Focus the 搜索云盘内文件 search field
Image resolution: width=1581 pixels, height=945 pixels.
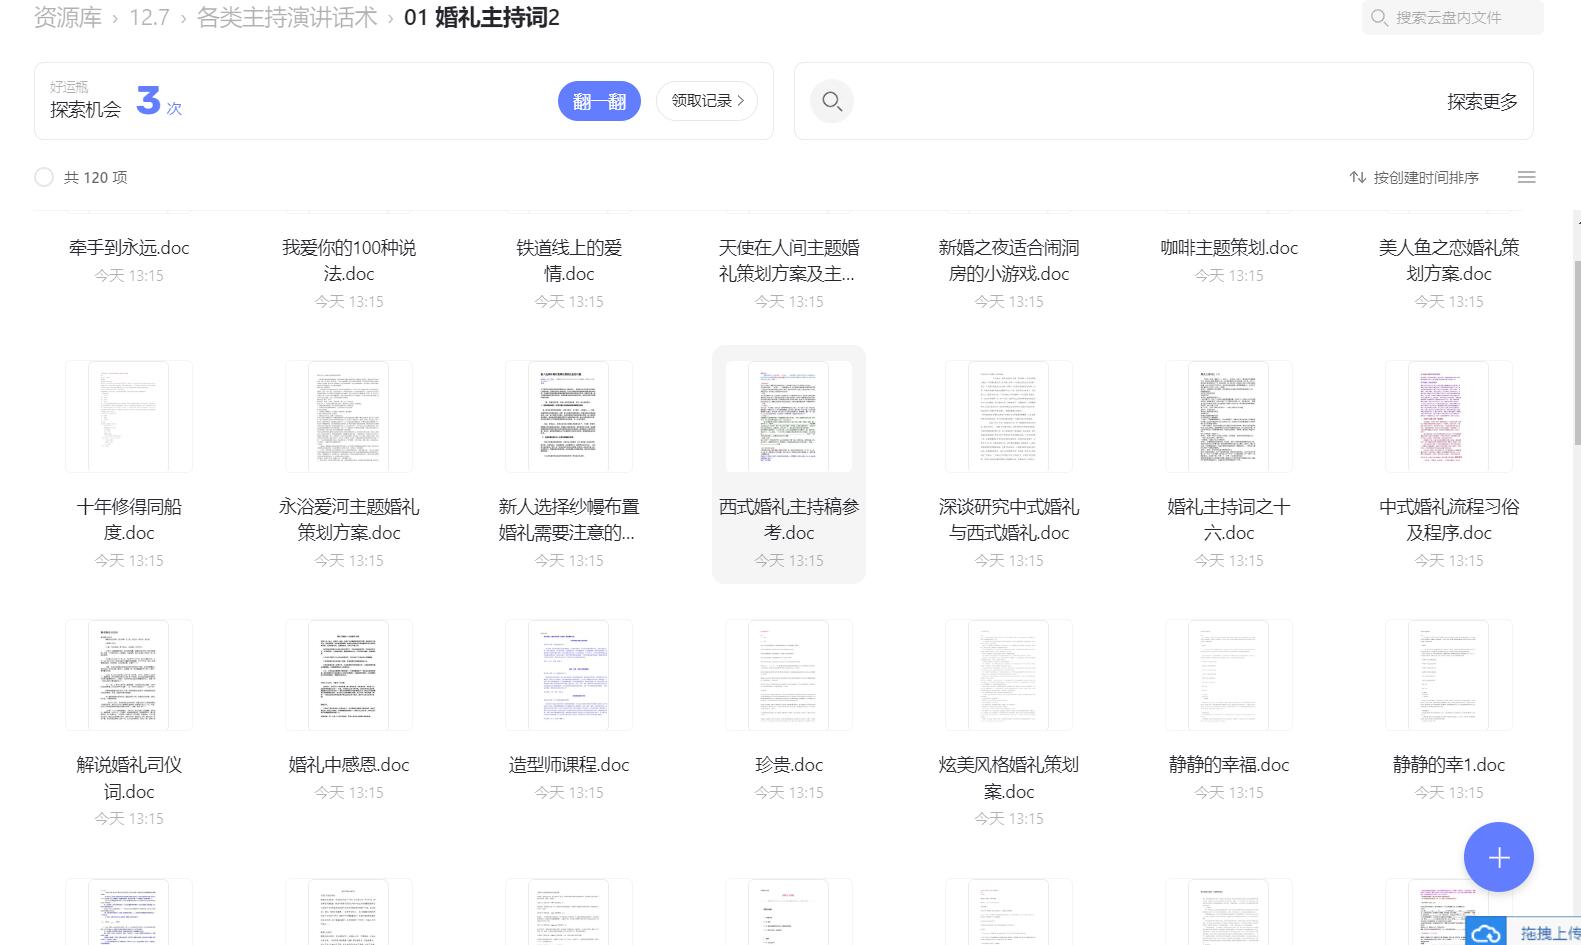pyautogui.click(x=1460, y=18)
